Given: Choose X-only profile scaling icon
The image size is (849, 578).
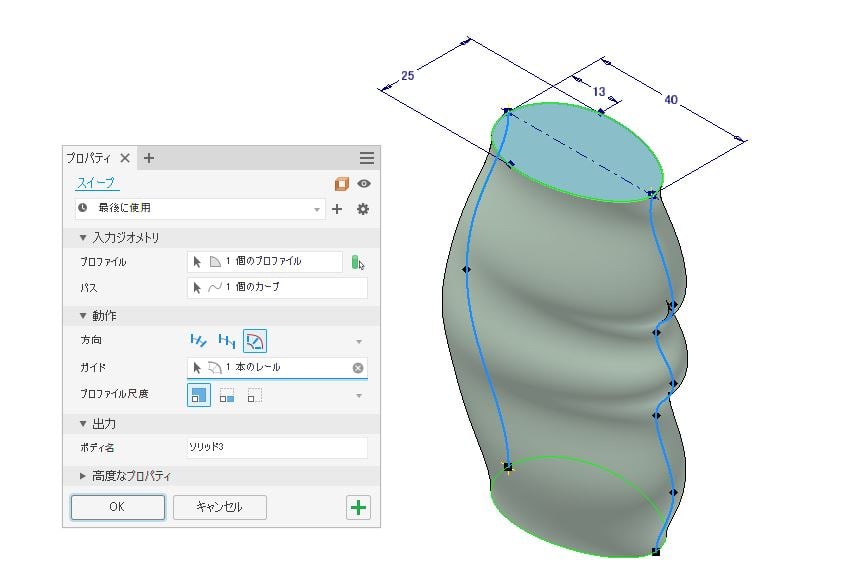Looking at the screenshot, I should (227, 395).
